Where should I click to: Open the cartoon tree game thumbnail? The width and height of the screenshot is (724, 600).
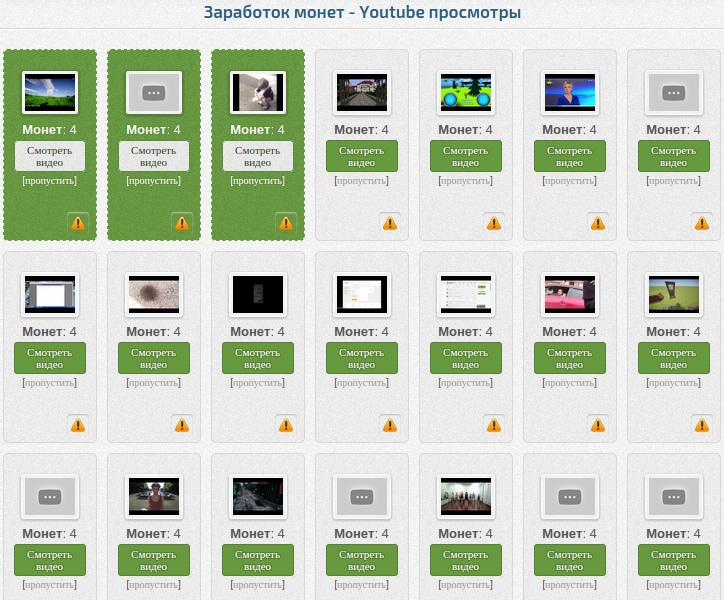(465, 92)
